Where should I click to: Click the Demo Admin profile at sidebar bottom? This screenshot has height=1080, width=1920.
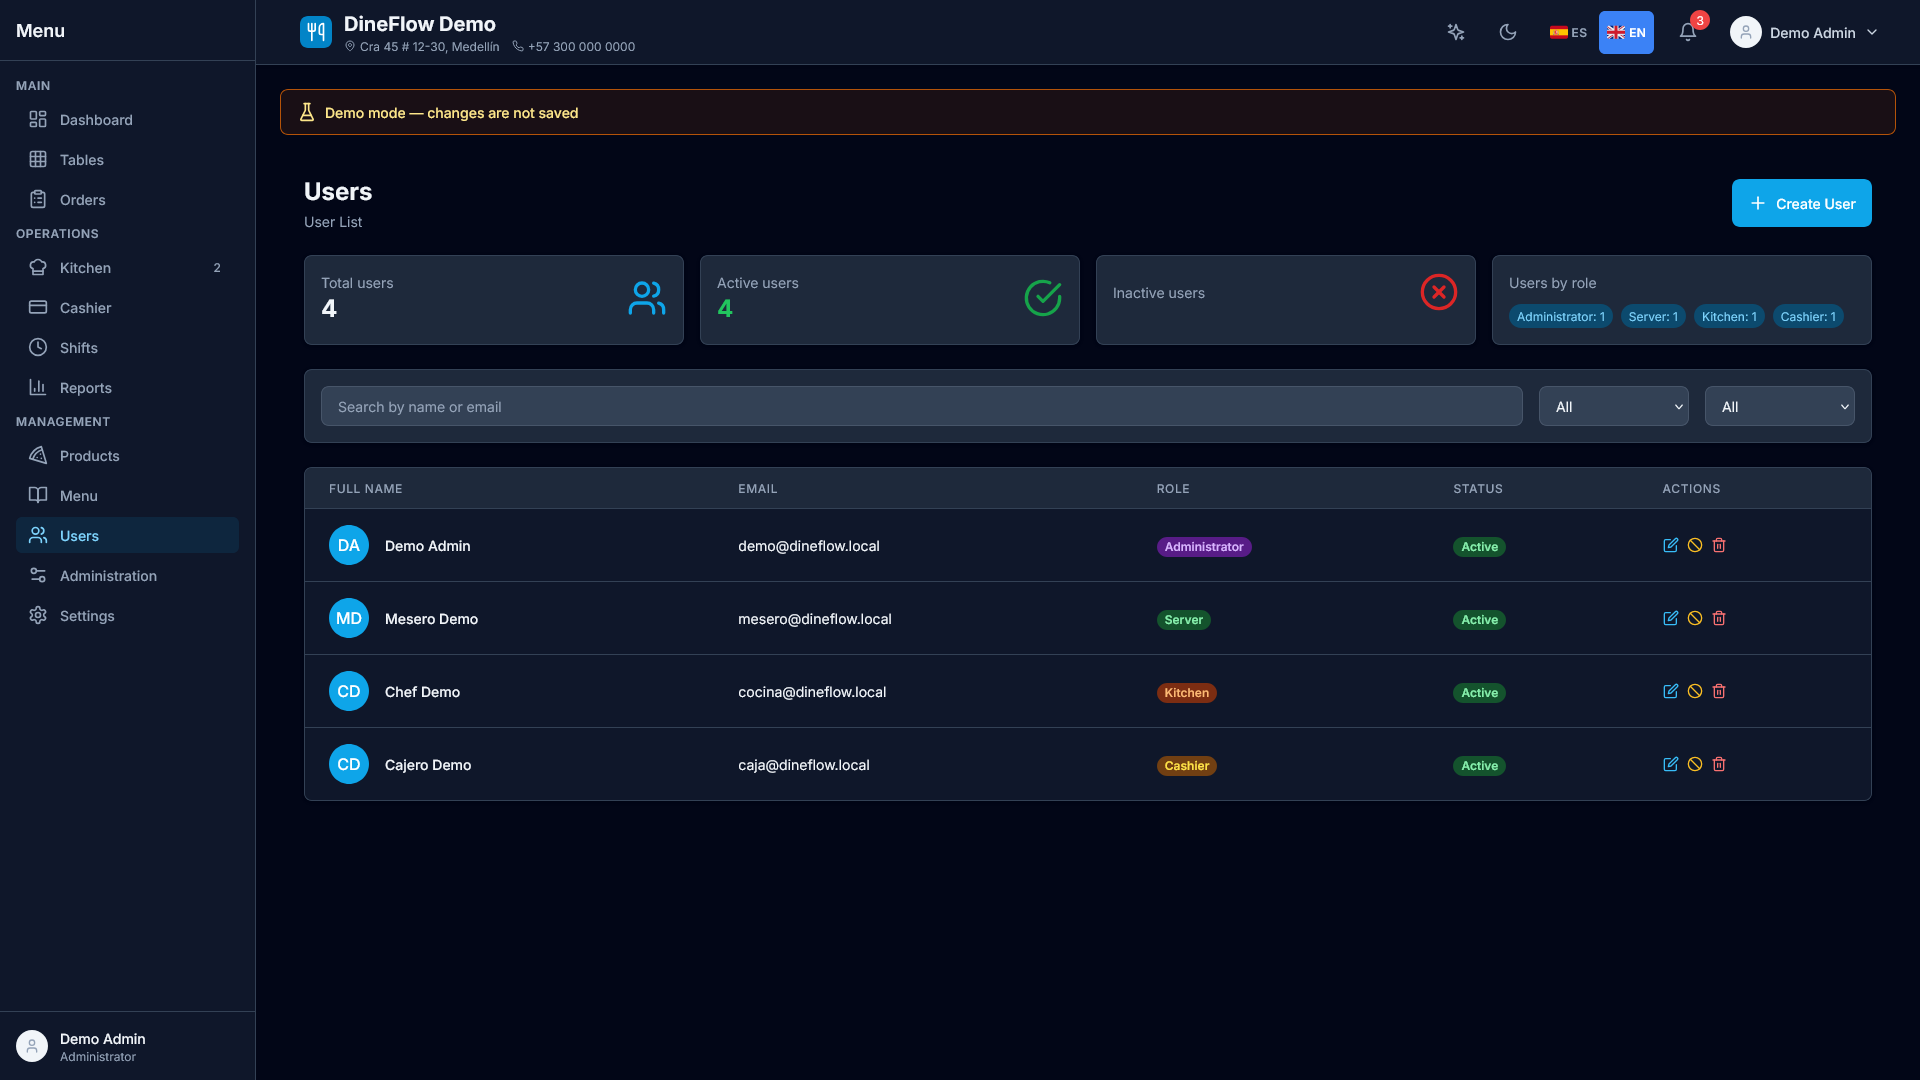tap(127, 1046)
